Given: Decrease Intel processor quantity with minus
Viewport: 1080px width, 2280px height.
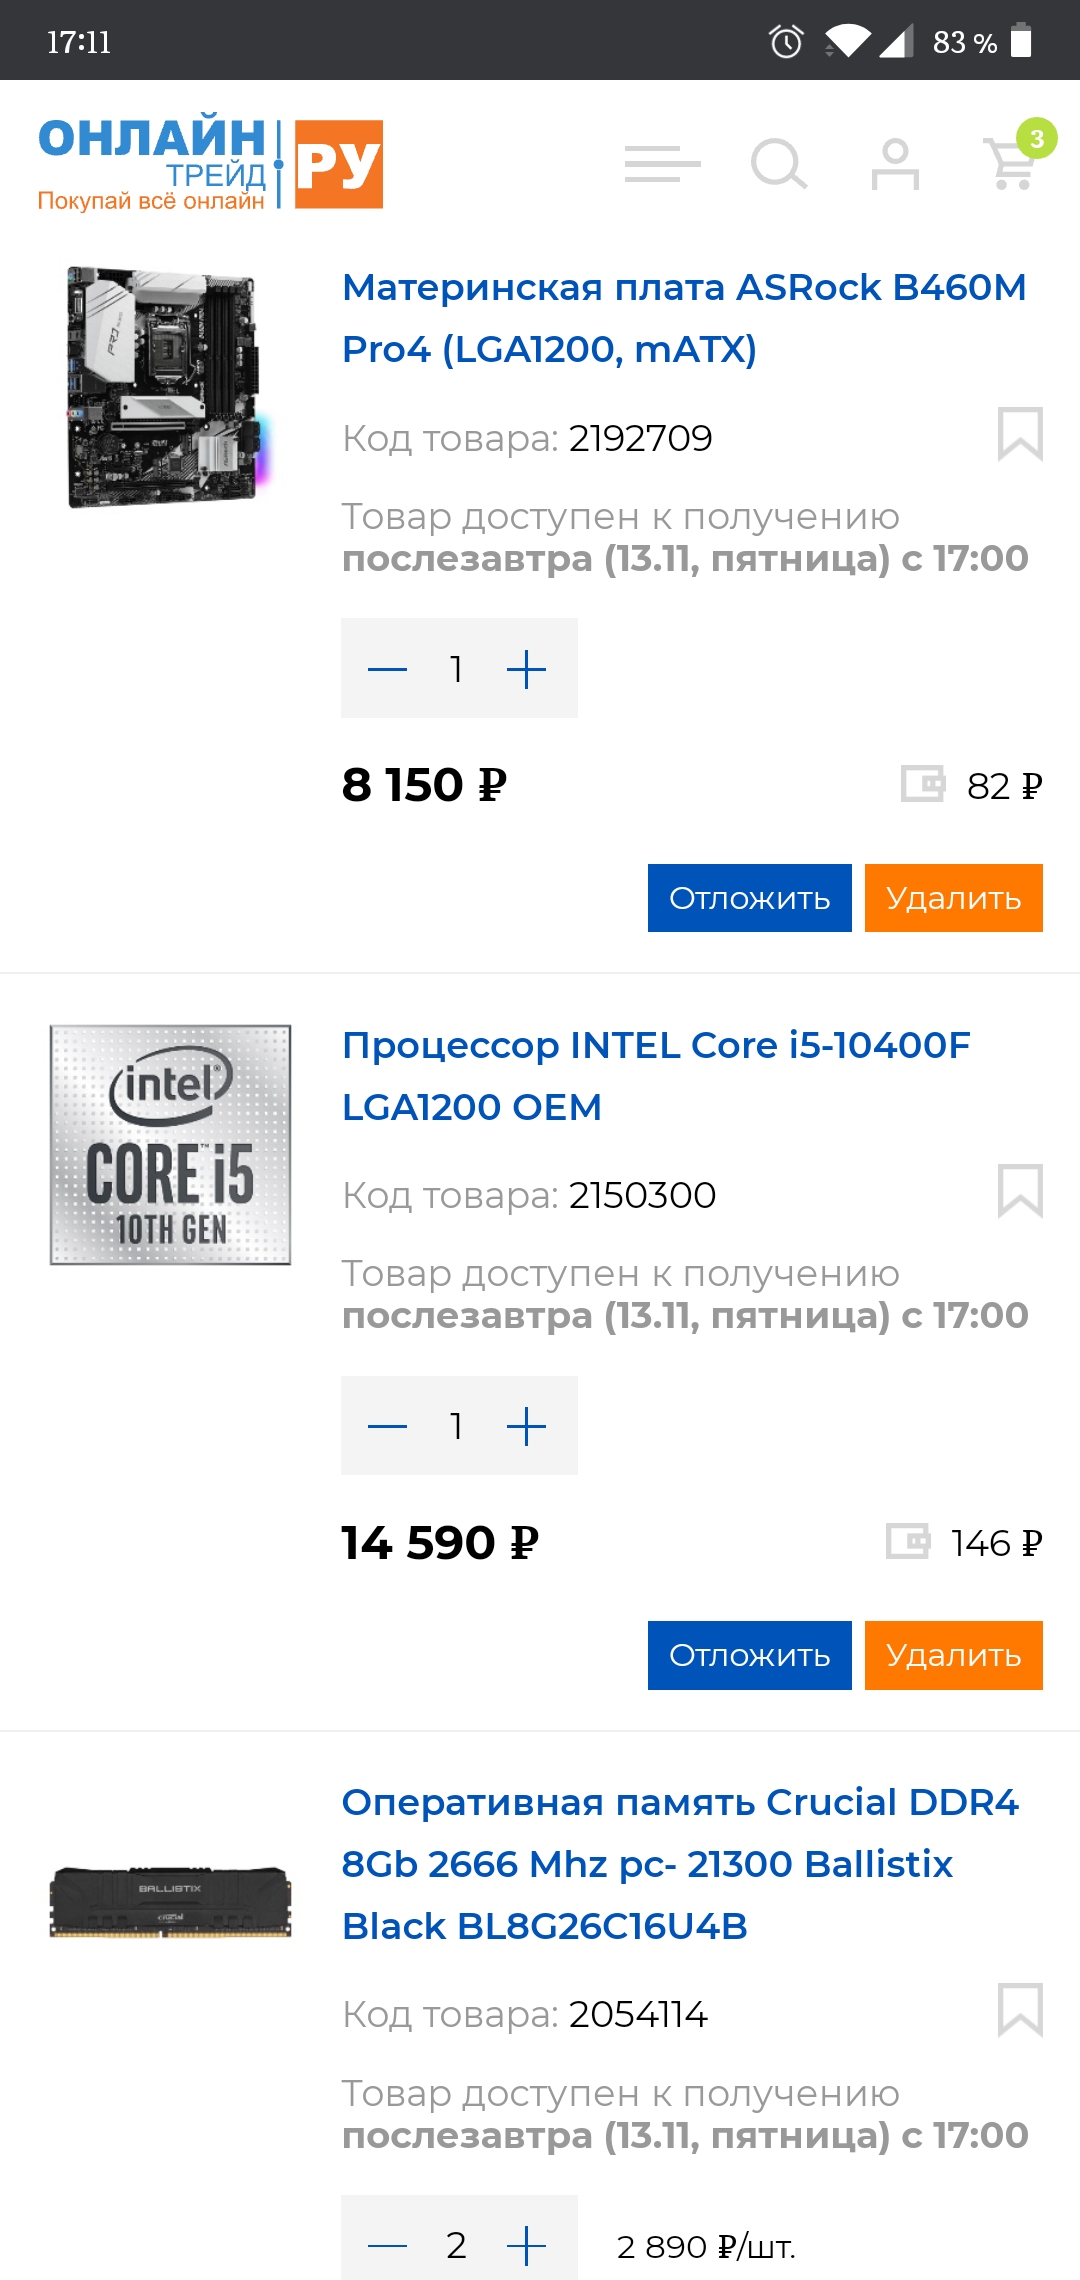Looking at the screenshot, I should click(x=388, y=1426).
